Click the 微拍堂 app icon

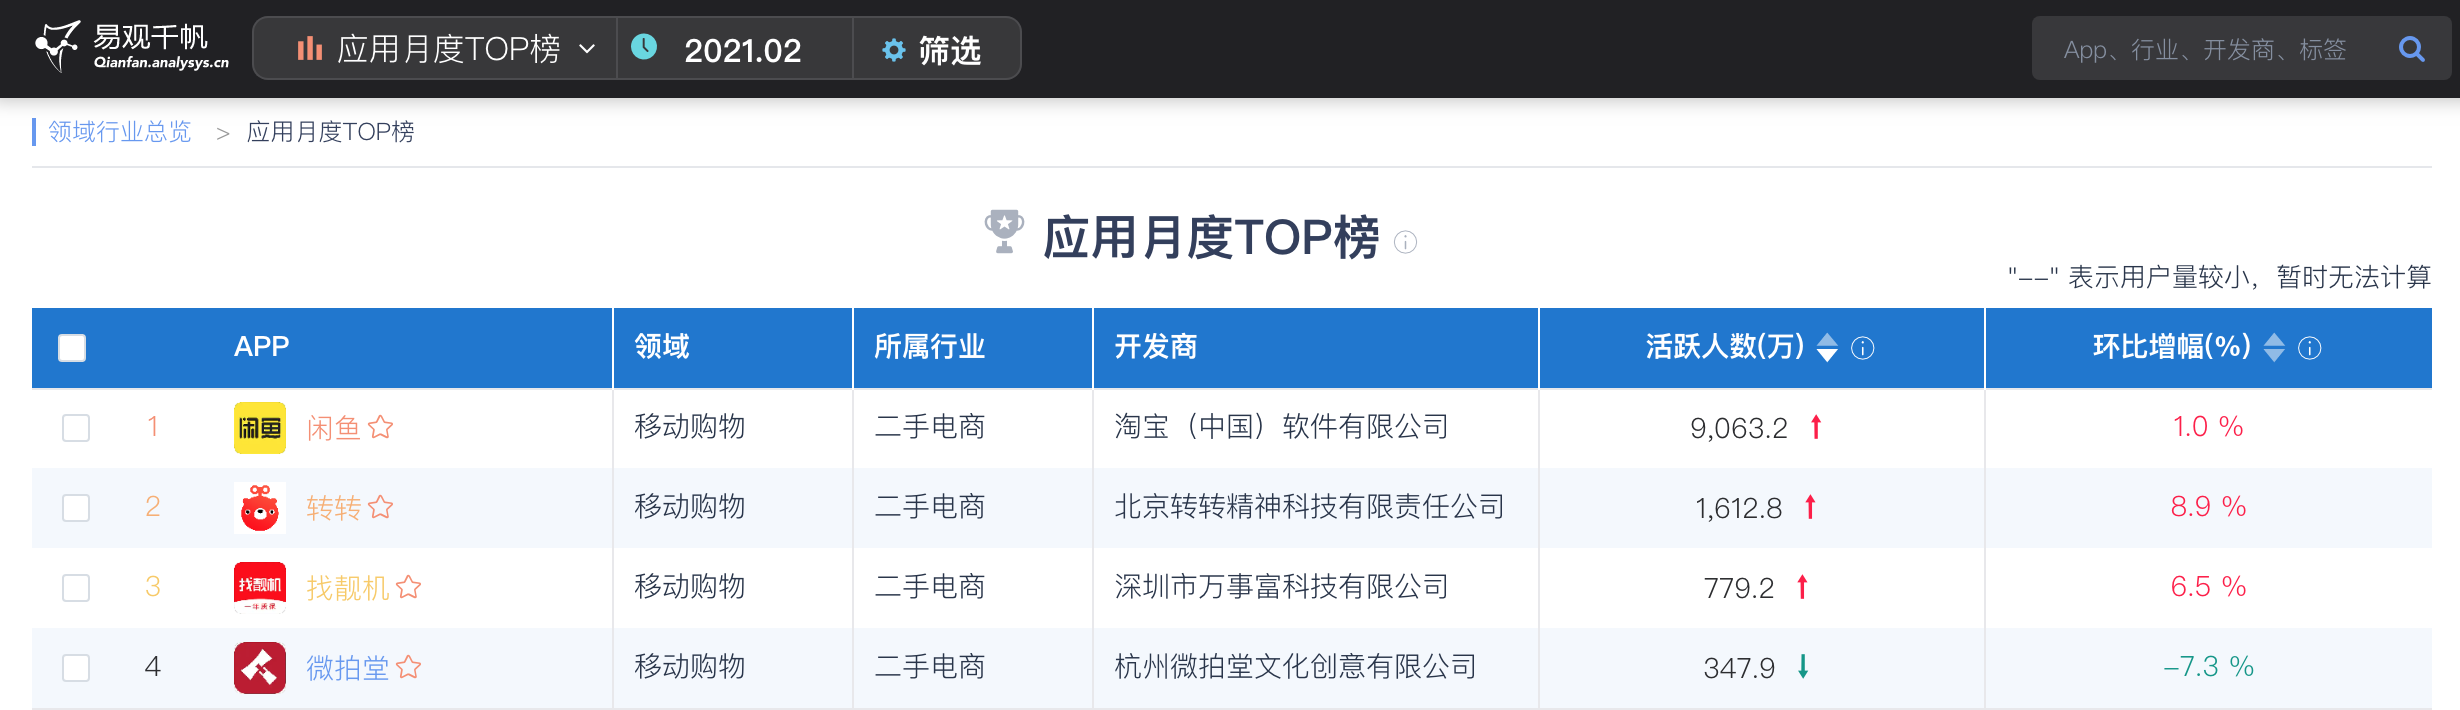point(260,668)
